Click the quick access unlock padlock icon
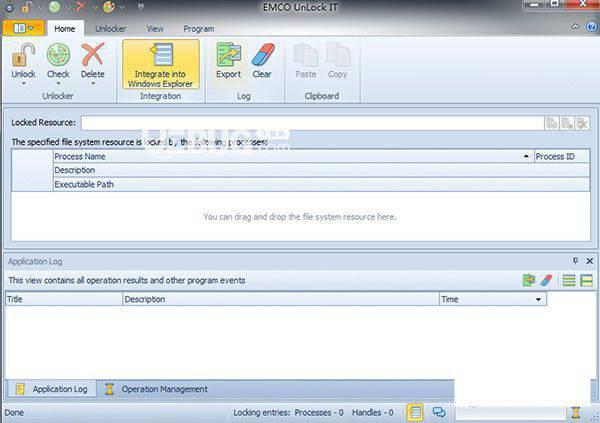 (27, 7)
